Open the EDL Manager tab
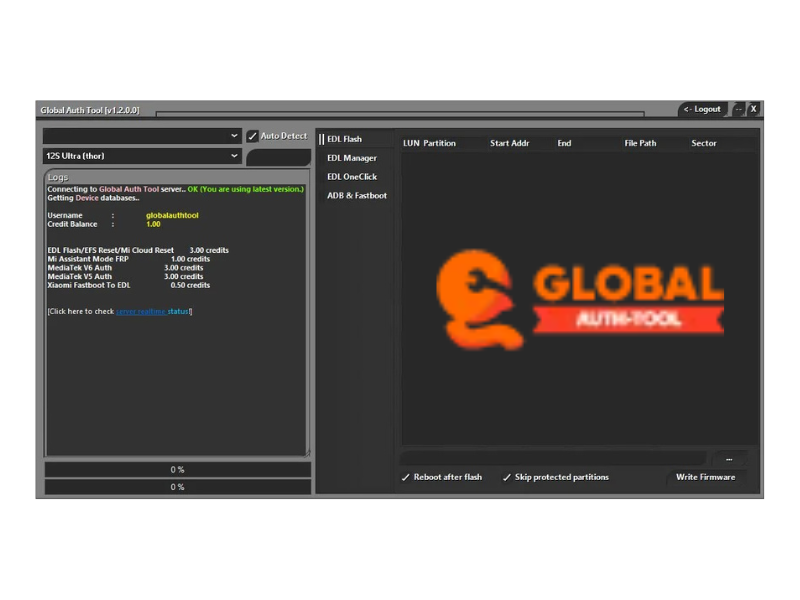Screen dimensions: 800x600 352,158
